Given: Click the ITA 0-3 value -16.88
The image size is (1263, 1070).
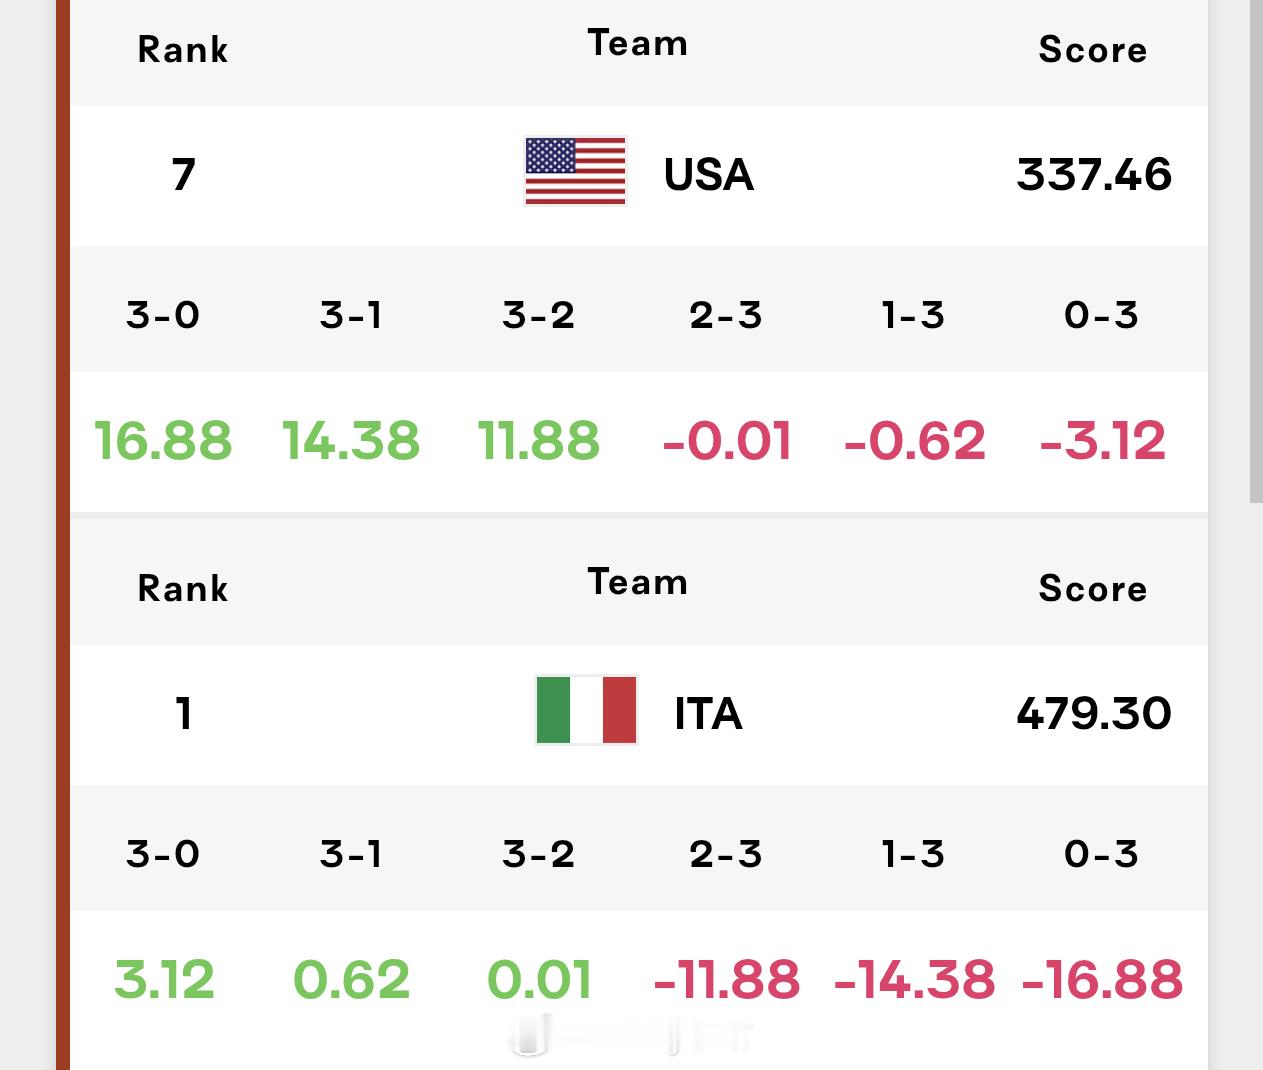Looking at the screenshot, I should [x=1103, y=980].
